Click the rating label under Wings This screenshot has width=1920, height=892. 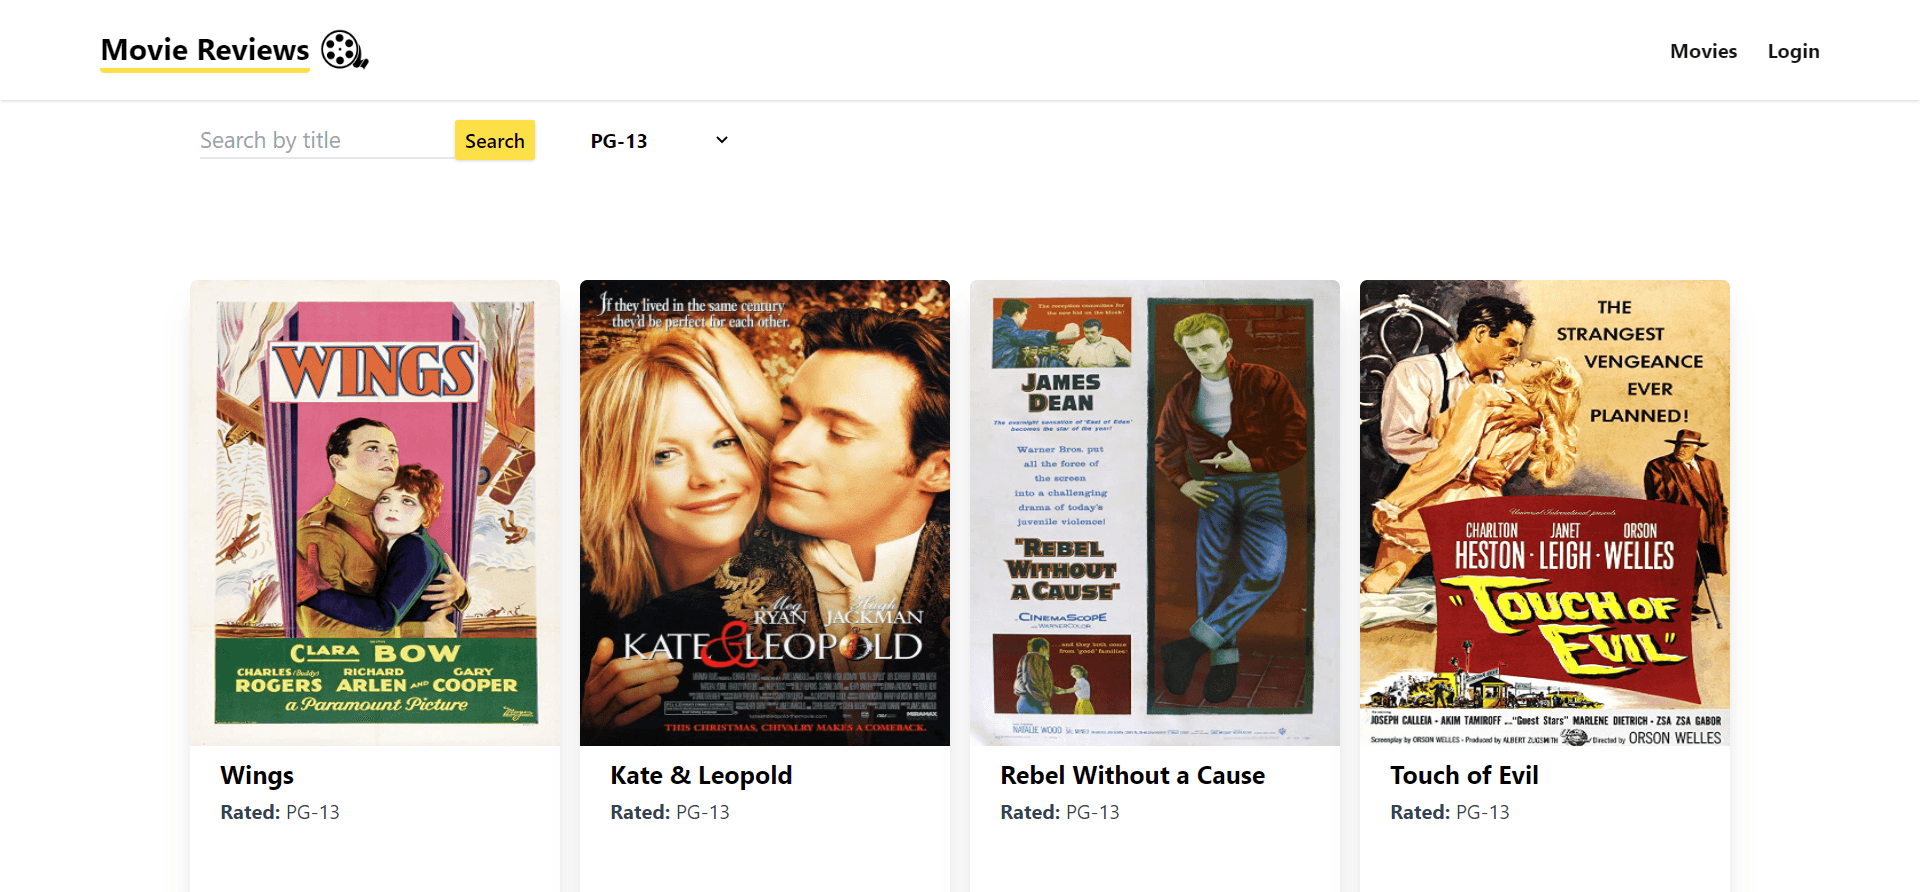280,812
